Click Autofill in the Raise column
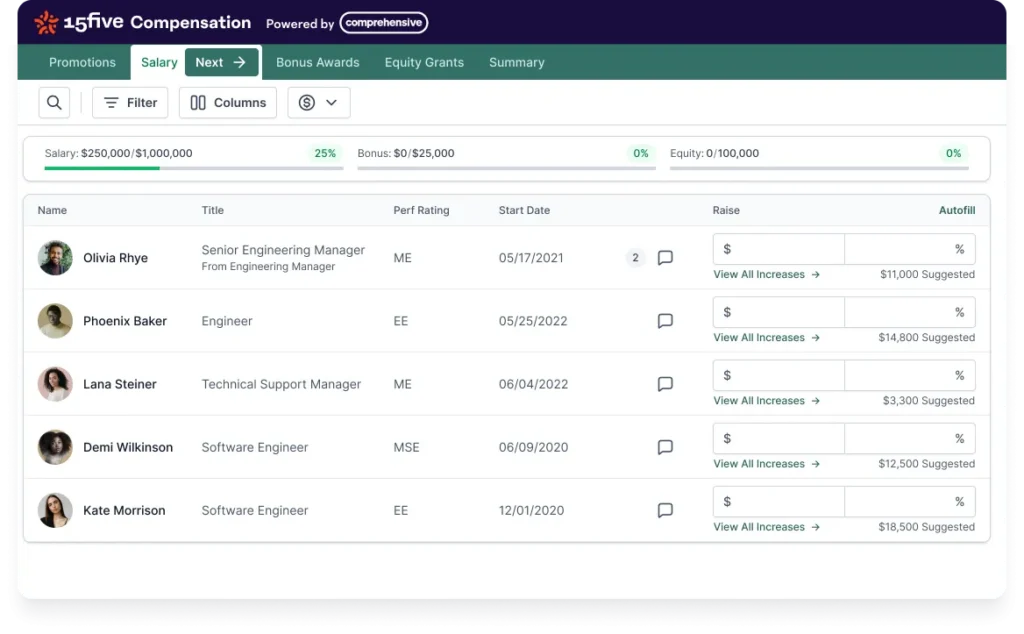The height and width of the screenshot is (634, 1024). (x=956, y=210)
